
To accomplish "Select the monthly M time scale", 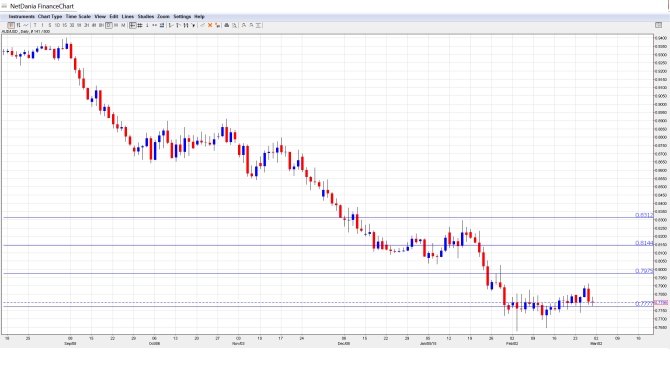I will (123, 26).
